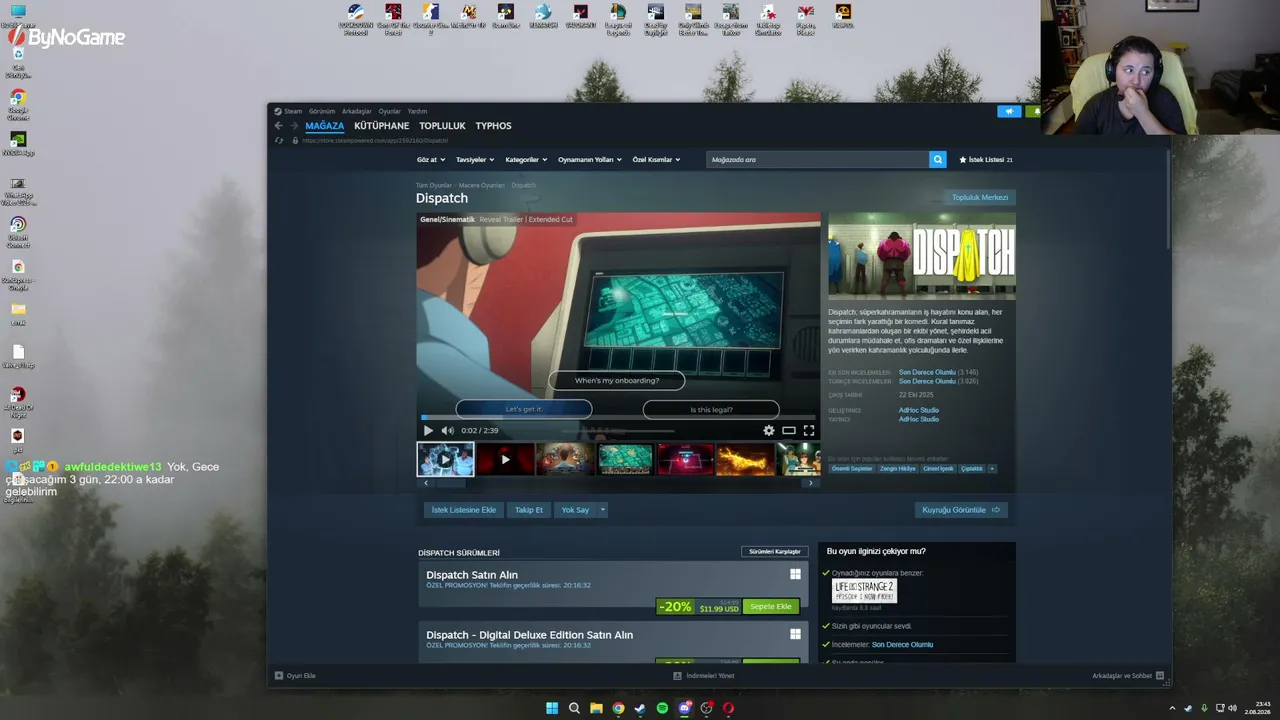Viewport: 1280px width, 720px height.
Task: Go forward in Steam navigation
Action: click(x=292, y=126)
